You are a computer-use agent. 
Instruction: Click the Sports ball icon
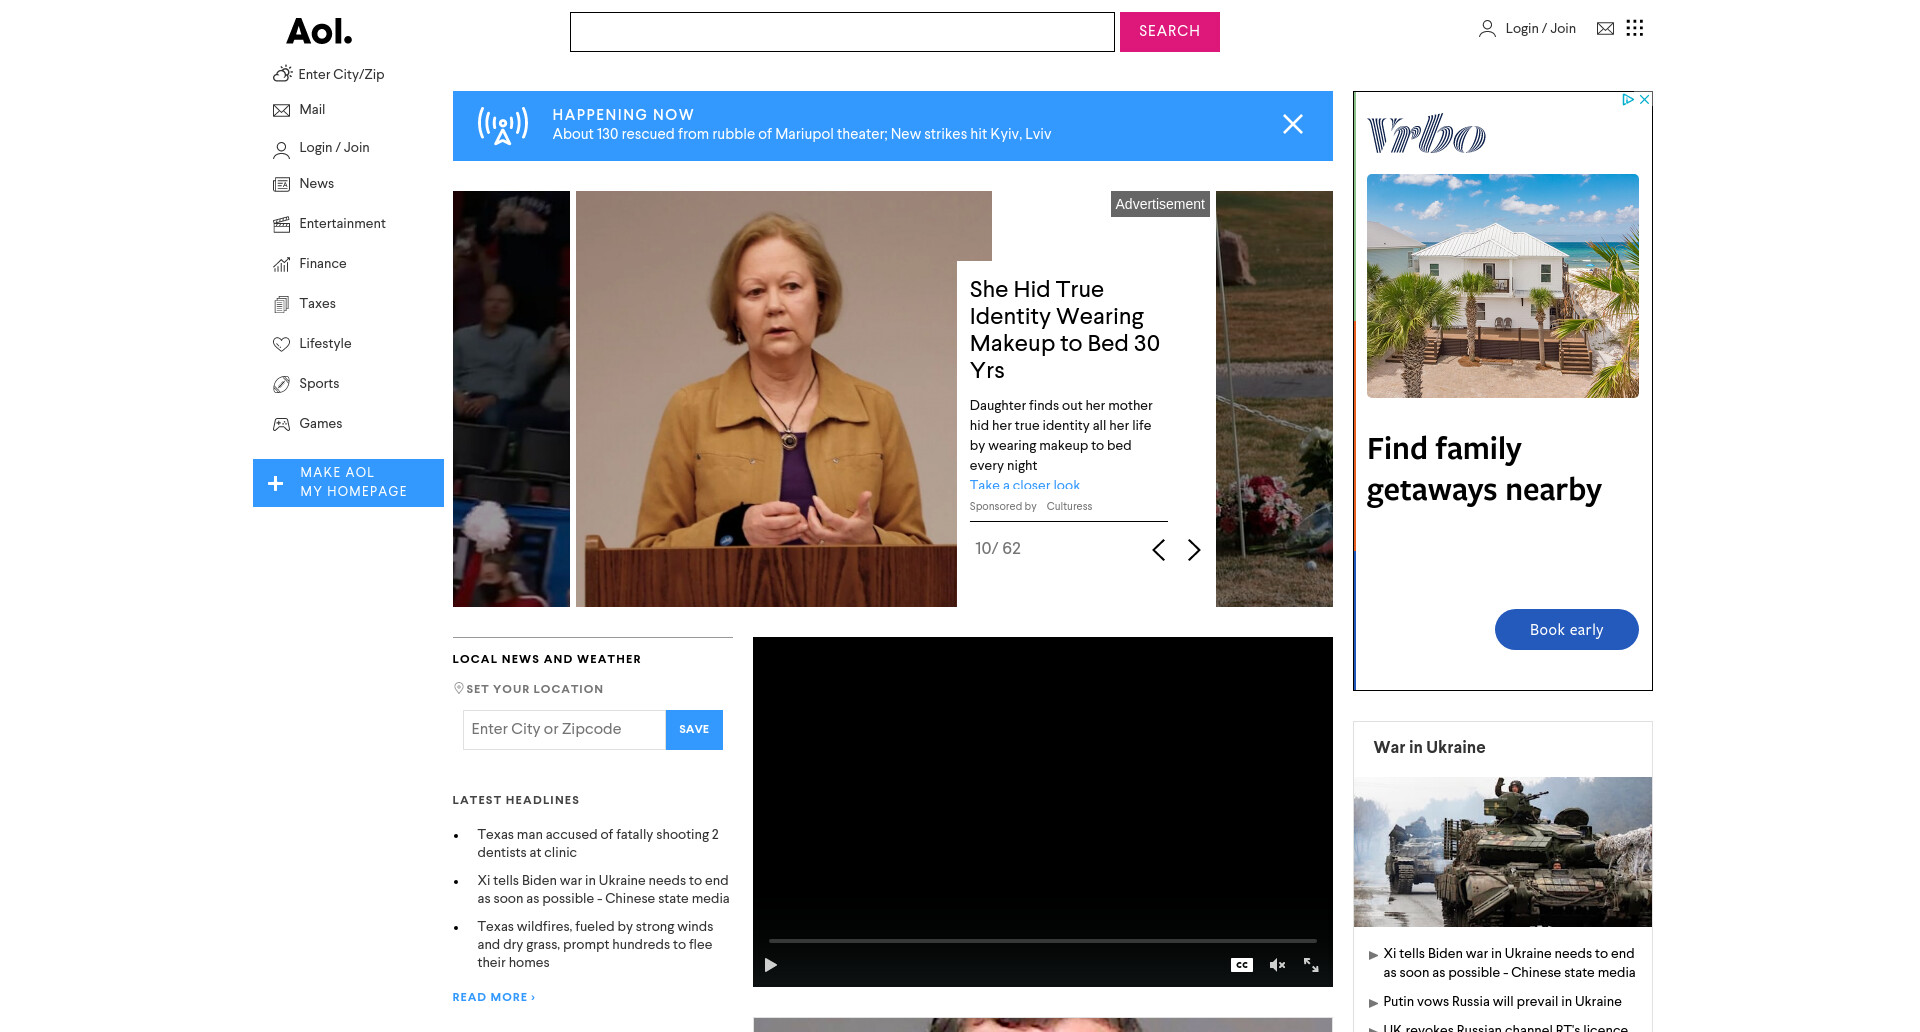click(x=282, y=384)
